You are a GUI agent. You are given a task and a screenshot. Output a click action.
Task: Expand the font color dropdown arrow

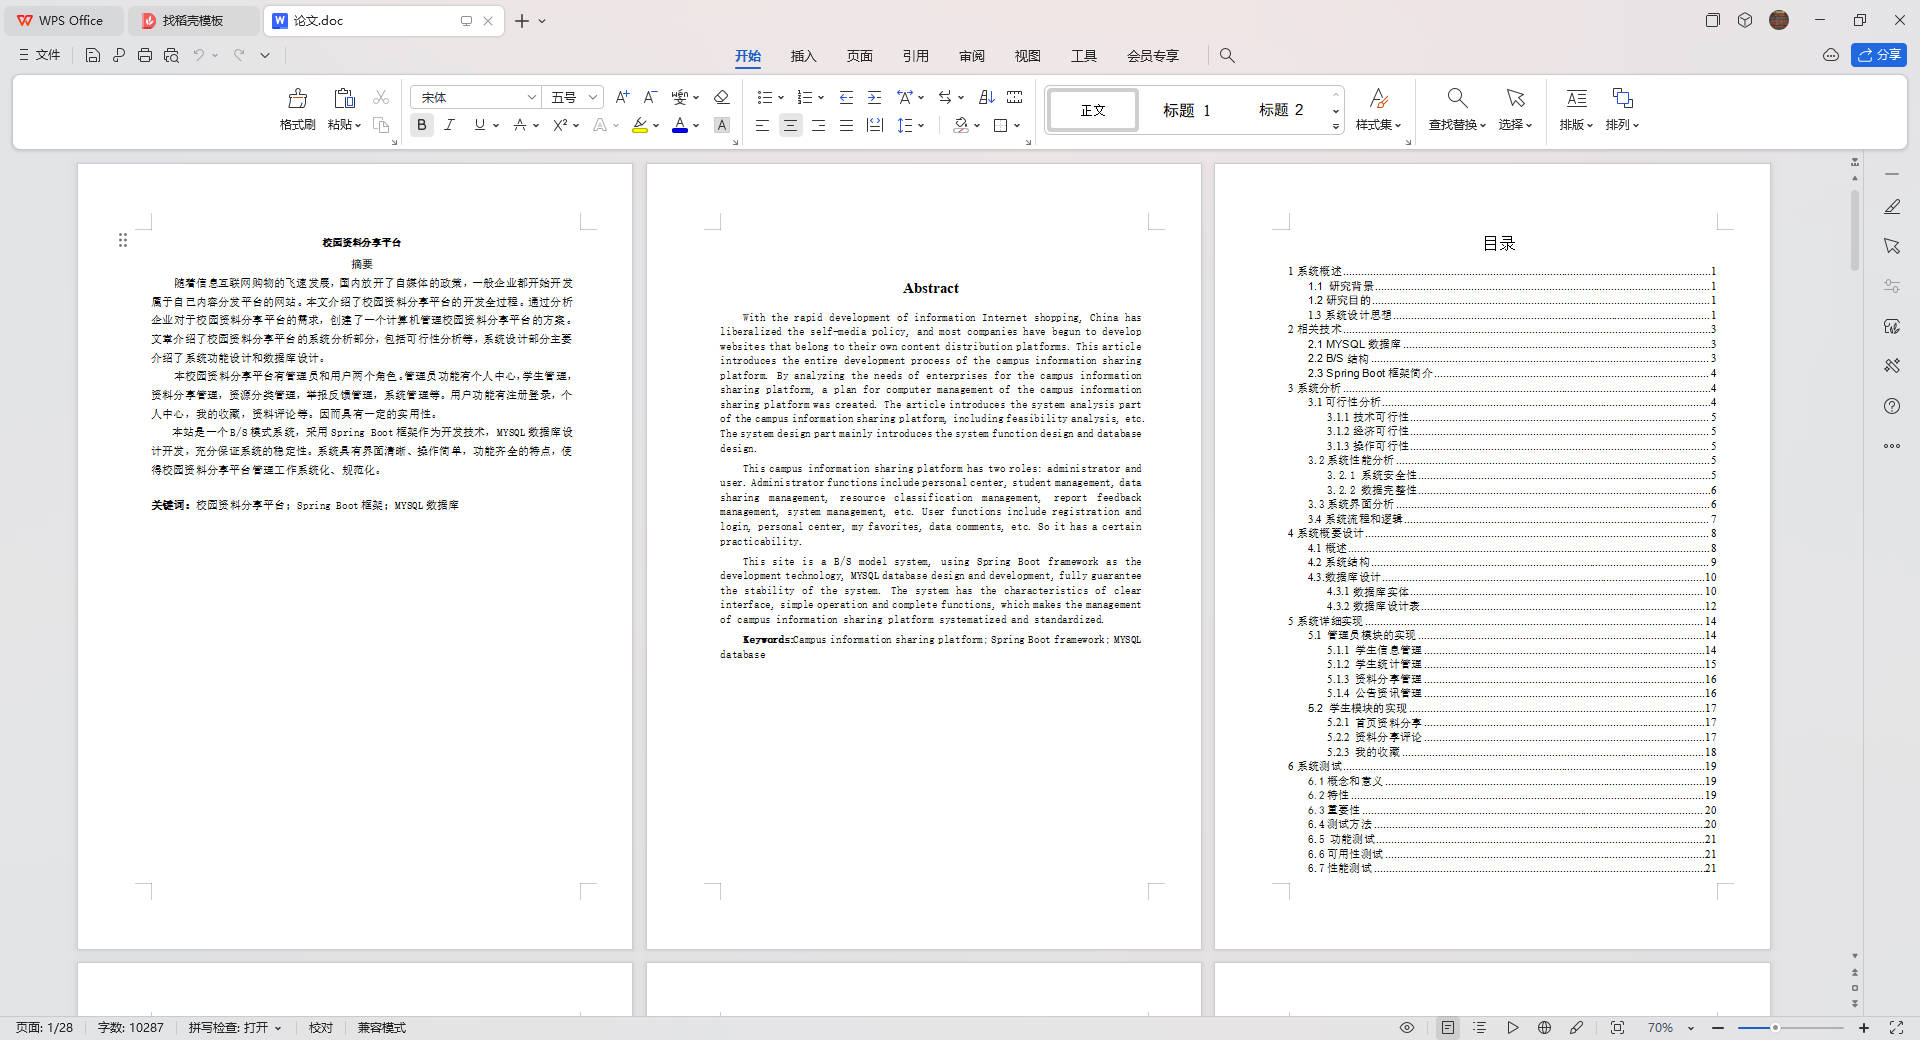coord(696,125)
